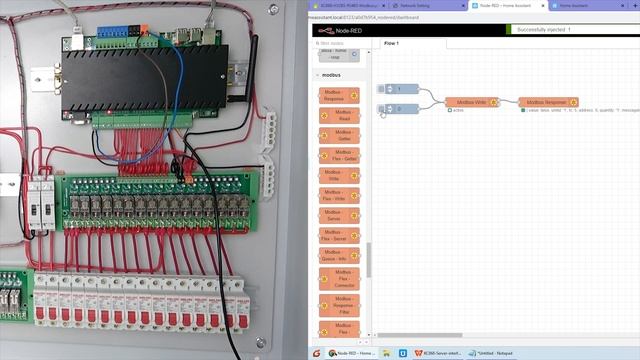Switch to the last Home Assistant browser tab
The height and width of the screenshot is (360, 640).
(588, 6)
